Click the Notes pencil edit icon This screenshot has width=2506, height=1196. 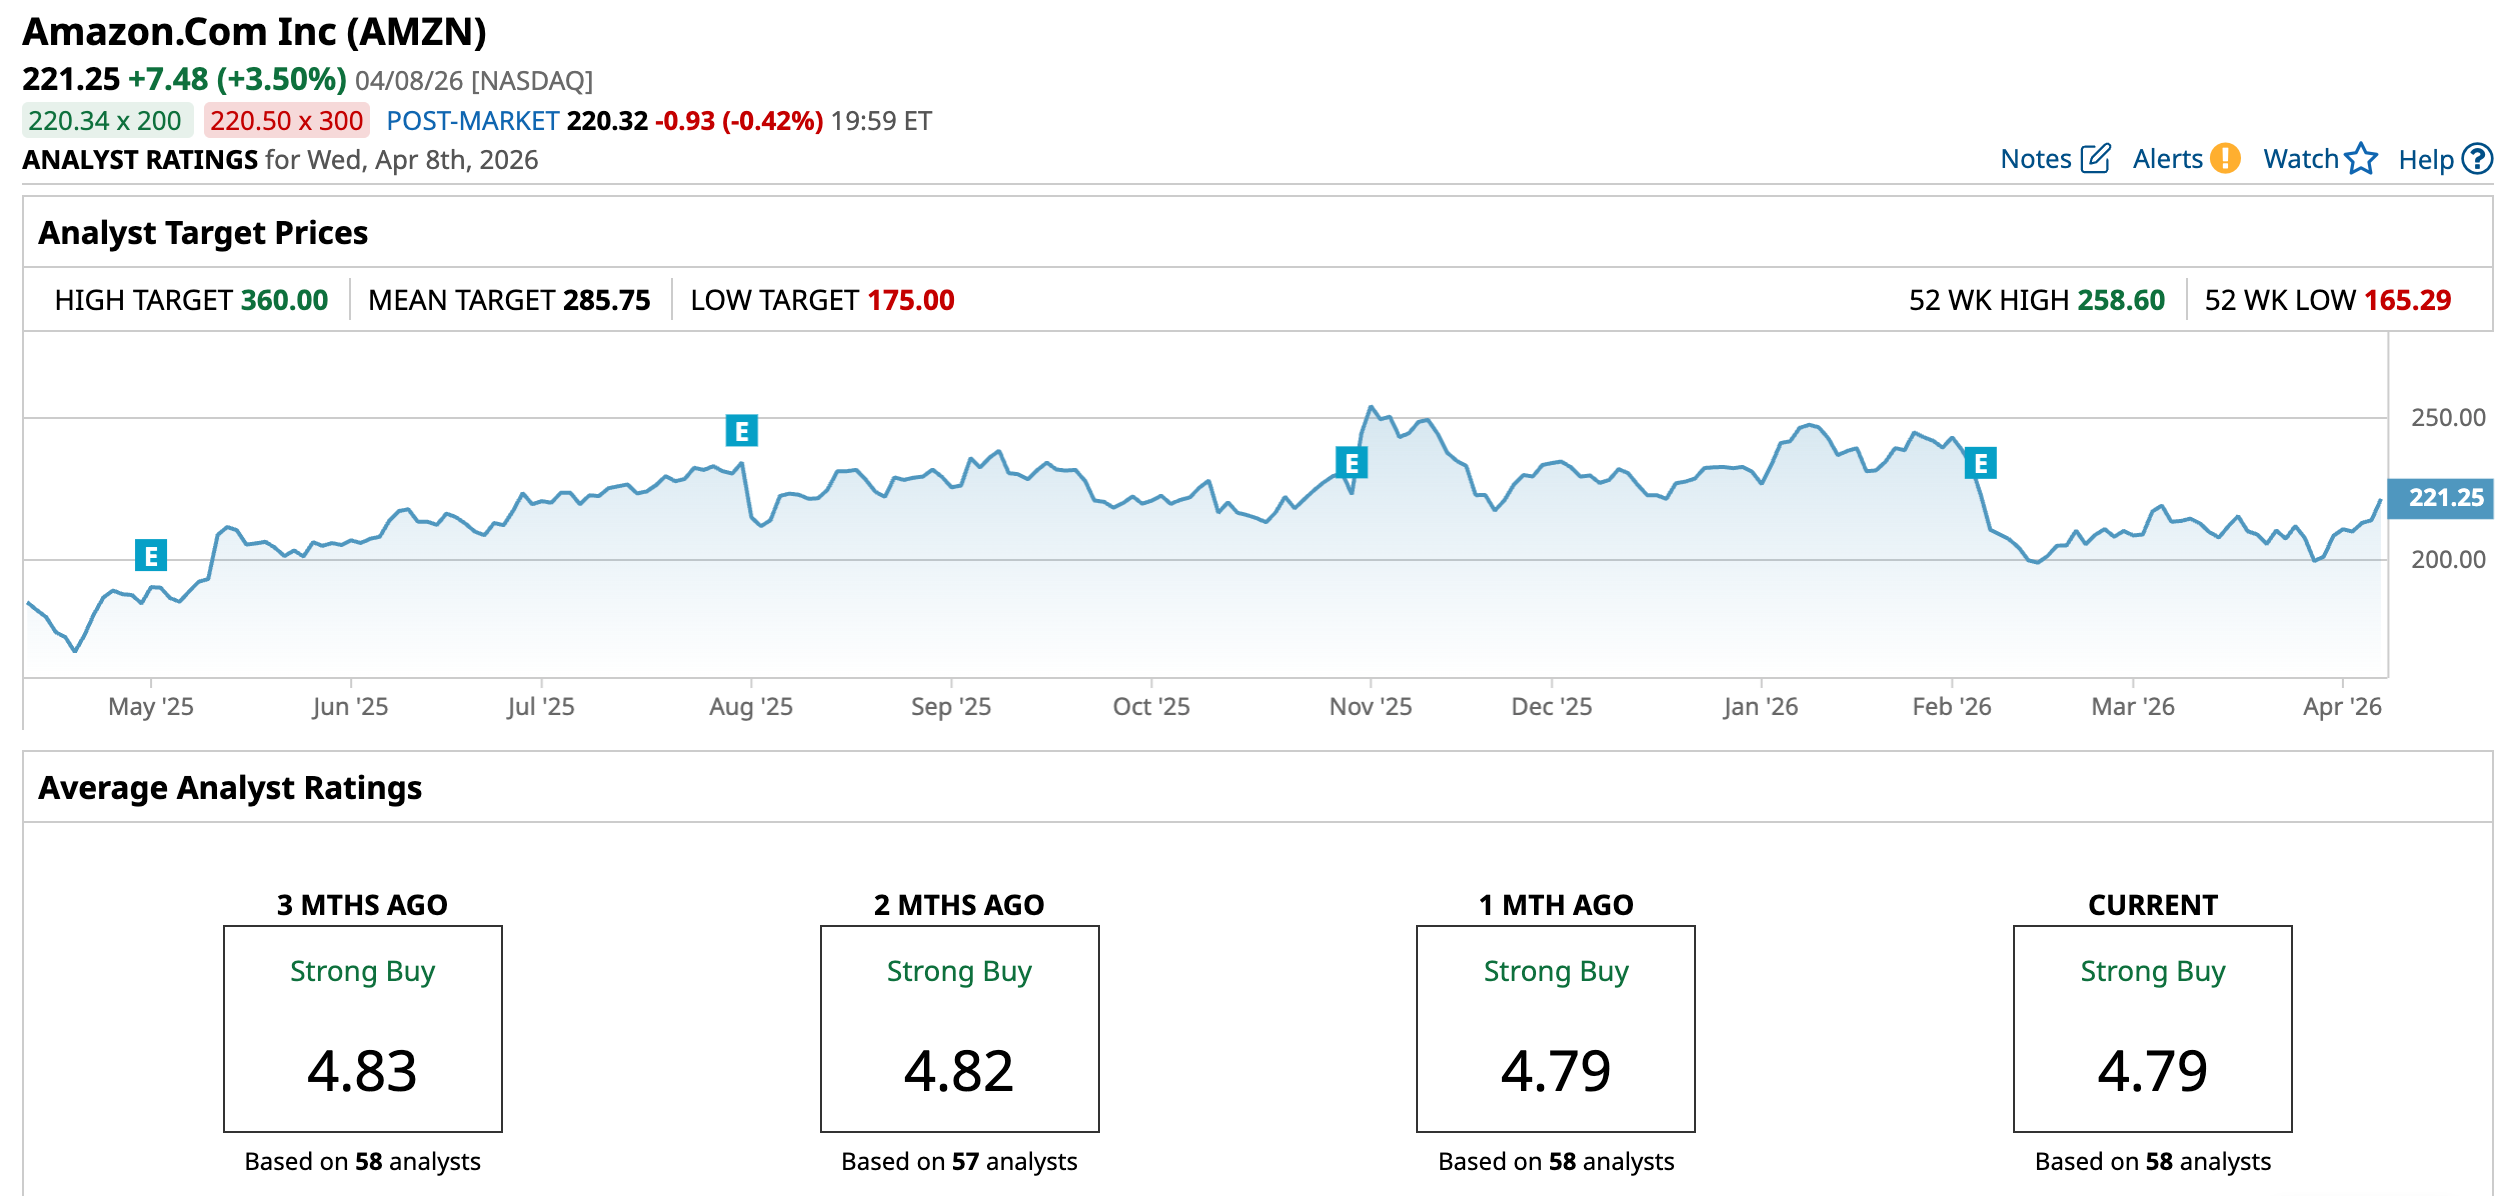2095,159
